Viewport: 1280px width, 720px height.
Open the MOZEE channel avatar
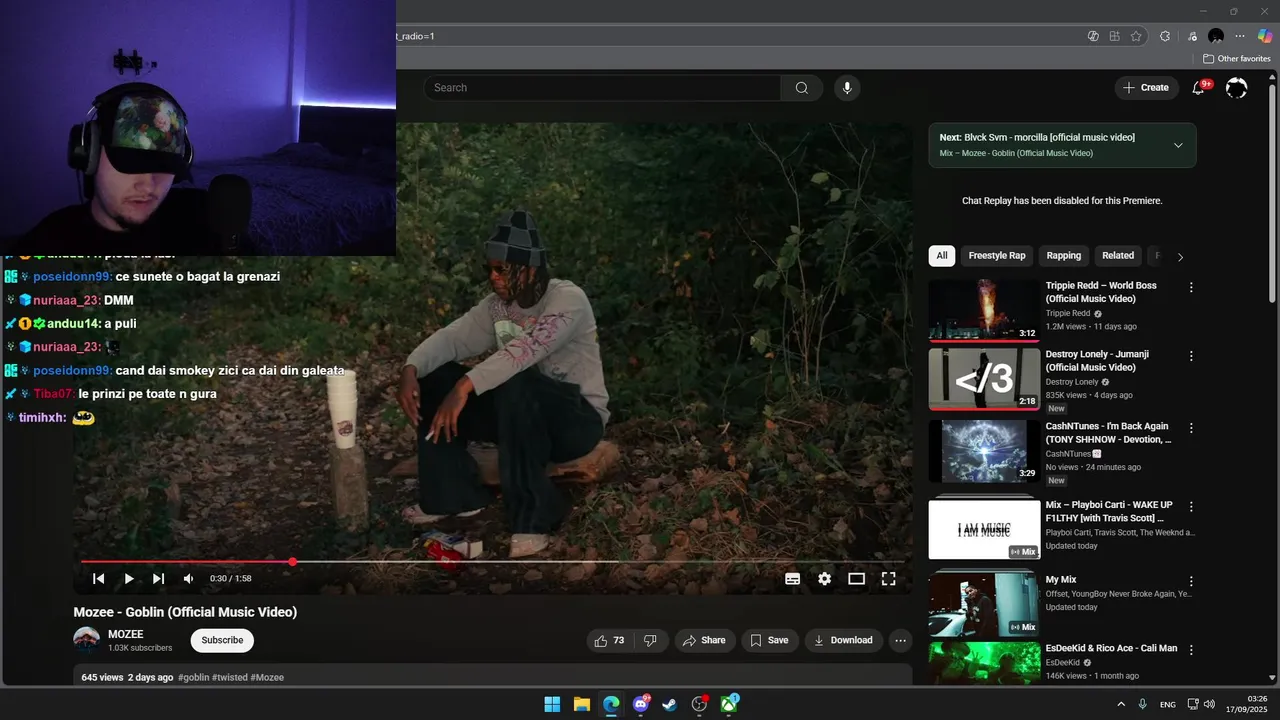point(87,640)
